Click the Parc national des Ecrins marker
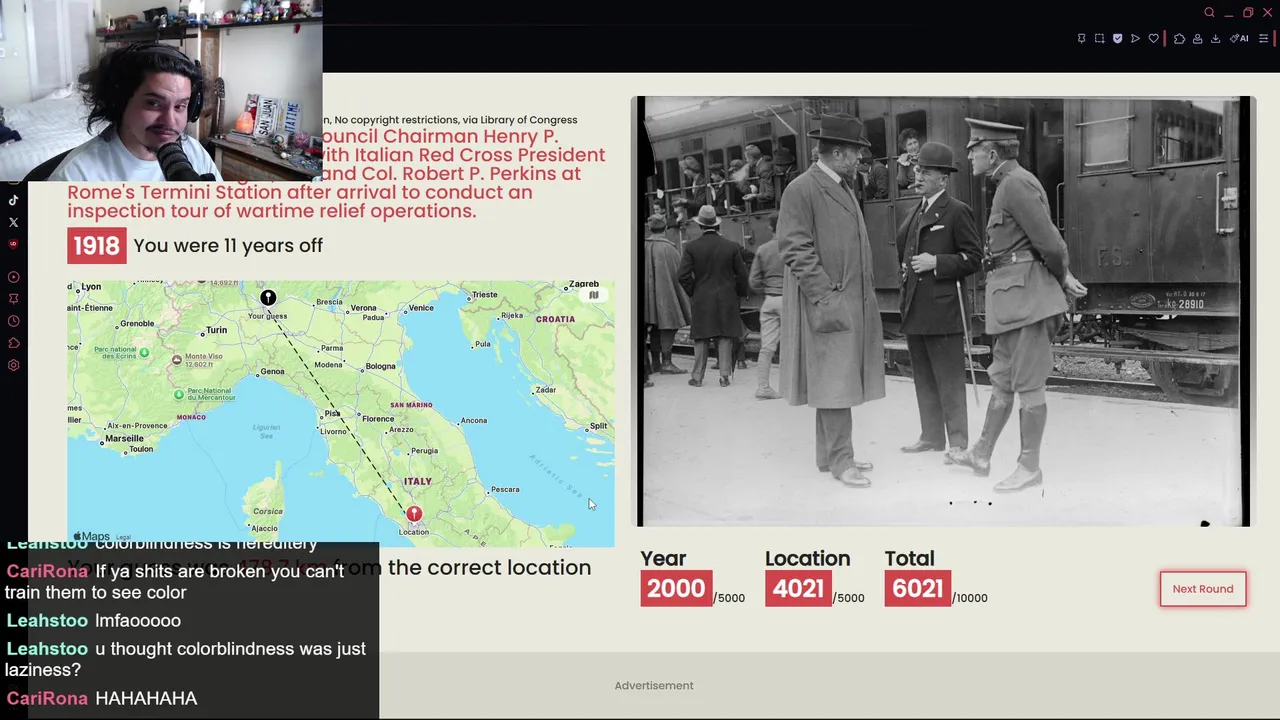This screenshot has width=1280, height=720. coord(145,352)
